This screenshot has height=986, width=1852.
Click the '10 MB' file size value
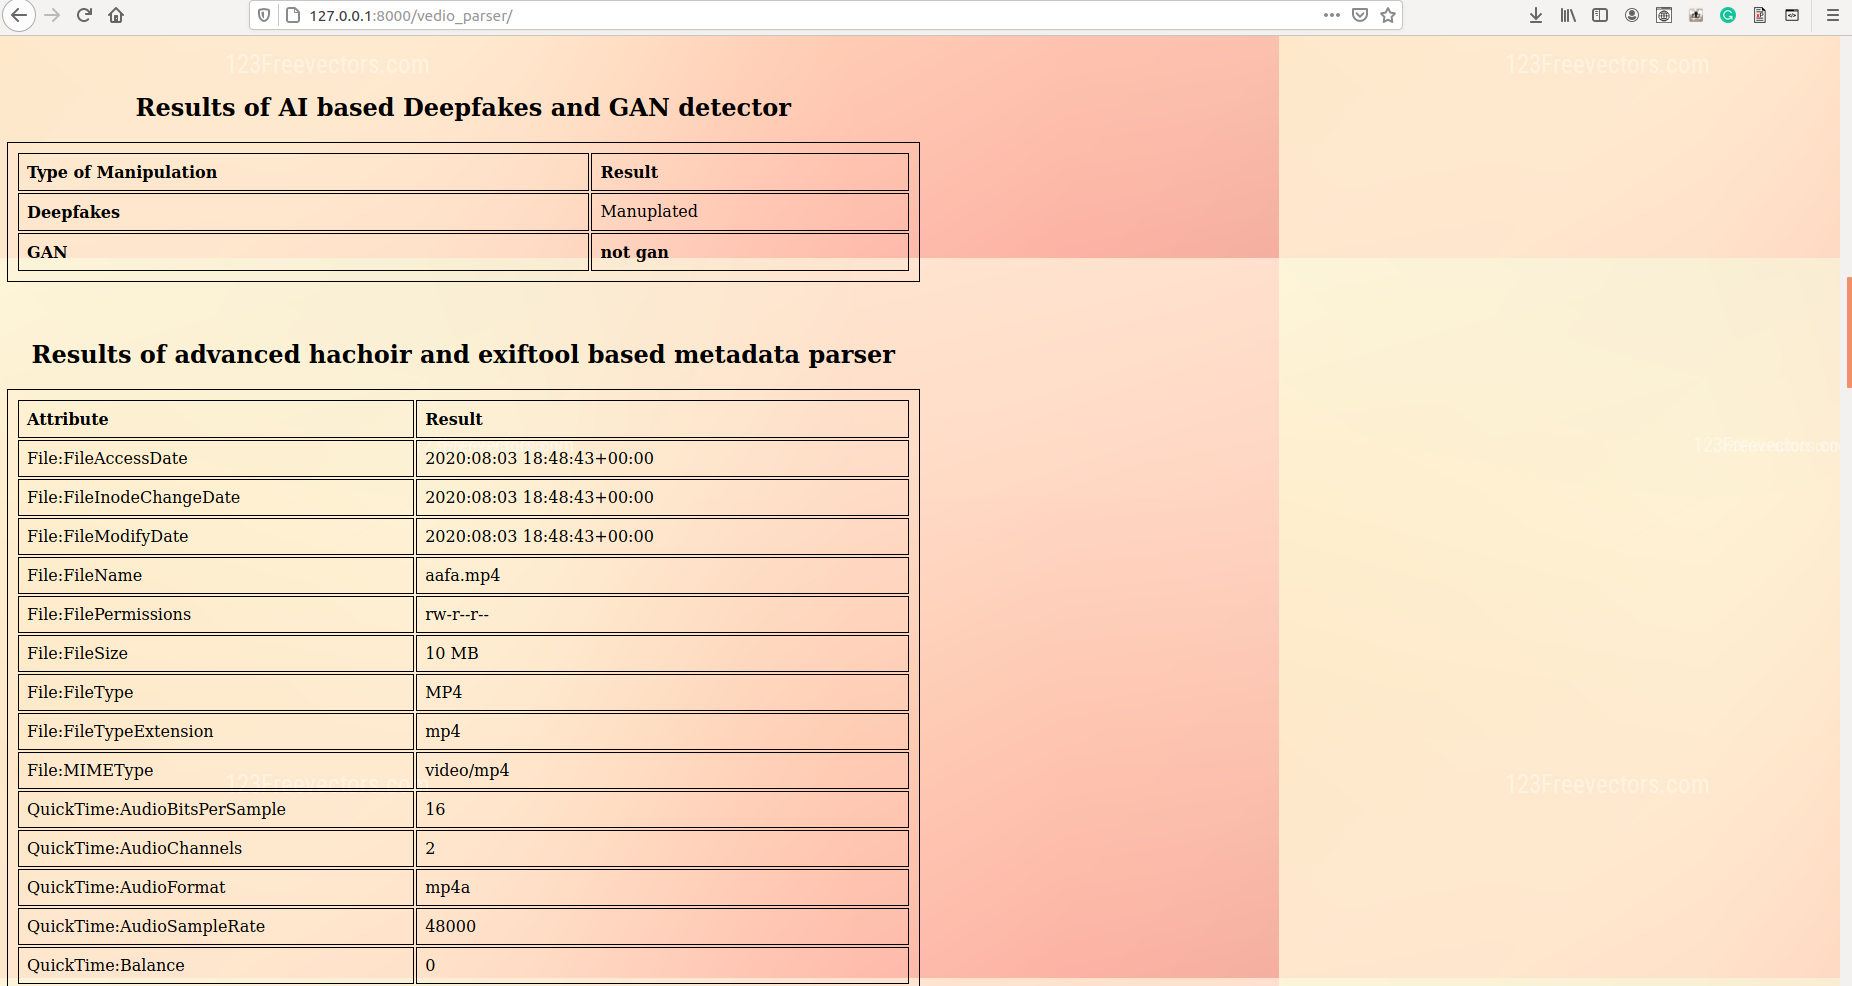click(x=452, y=653)
